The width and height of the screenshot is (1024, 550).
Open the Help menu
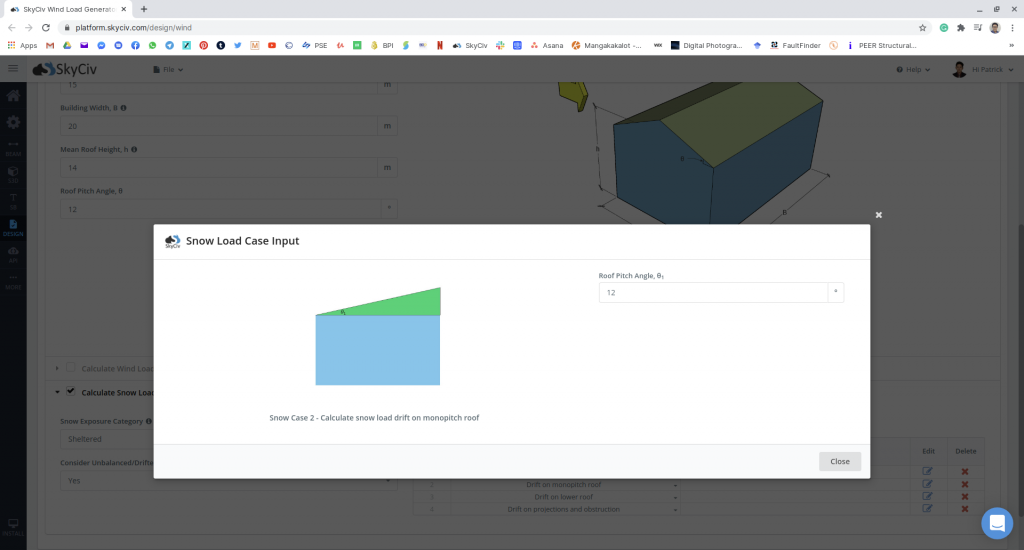914,69
